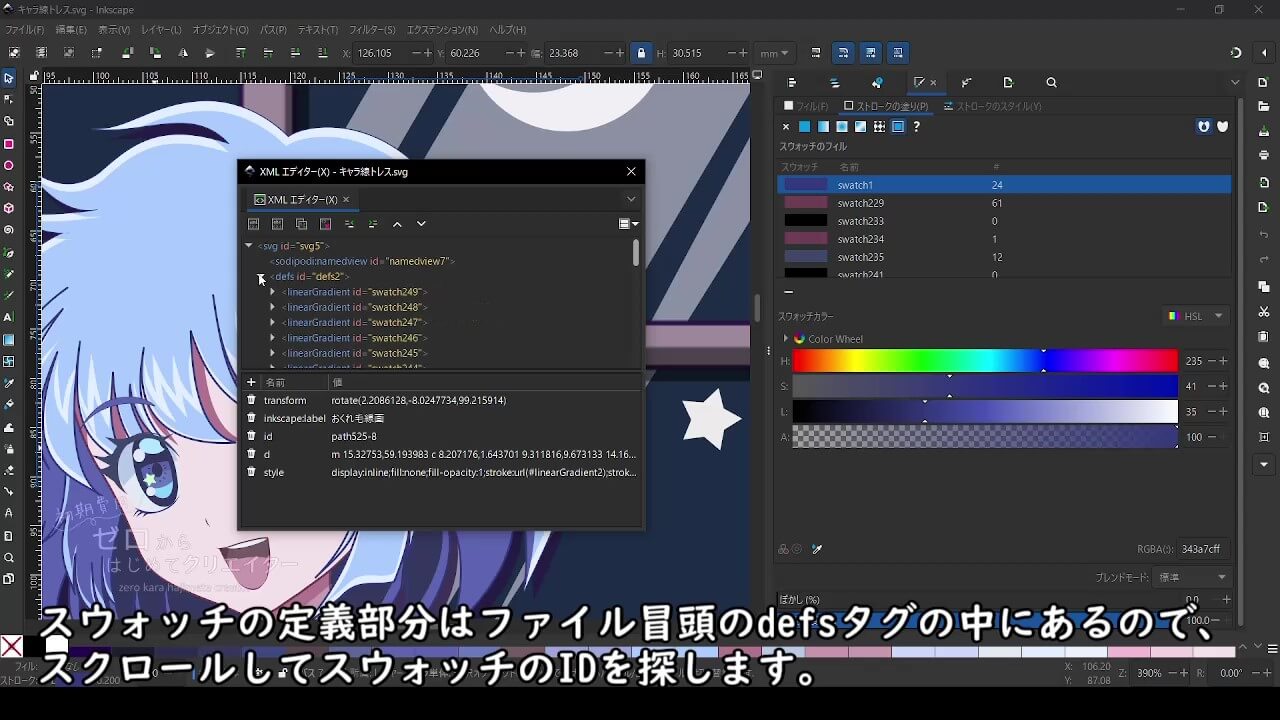
Task: Open the レイヤー(L) menu
Action: point(161,30)
